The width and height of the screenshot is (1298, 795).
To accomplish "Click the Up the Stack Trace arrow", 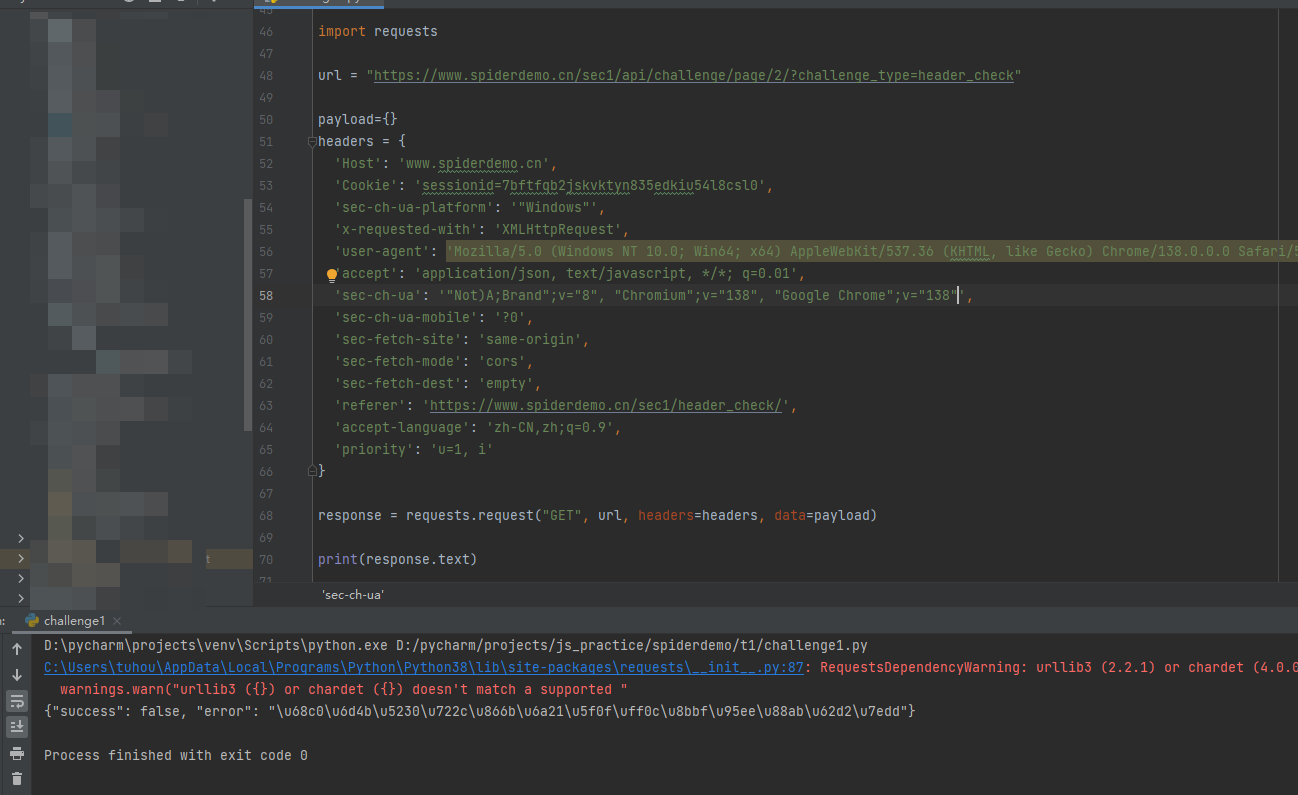I will tap(17, 649).
